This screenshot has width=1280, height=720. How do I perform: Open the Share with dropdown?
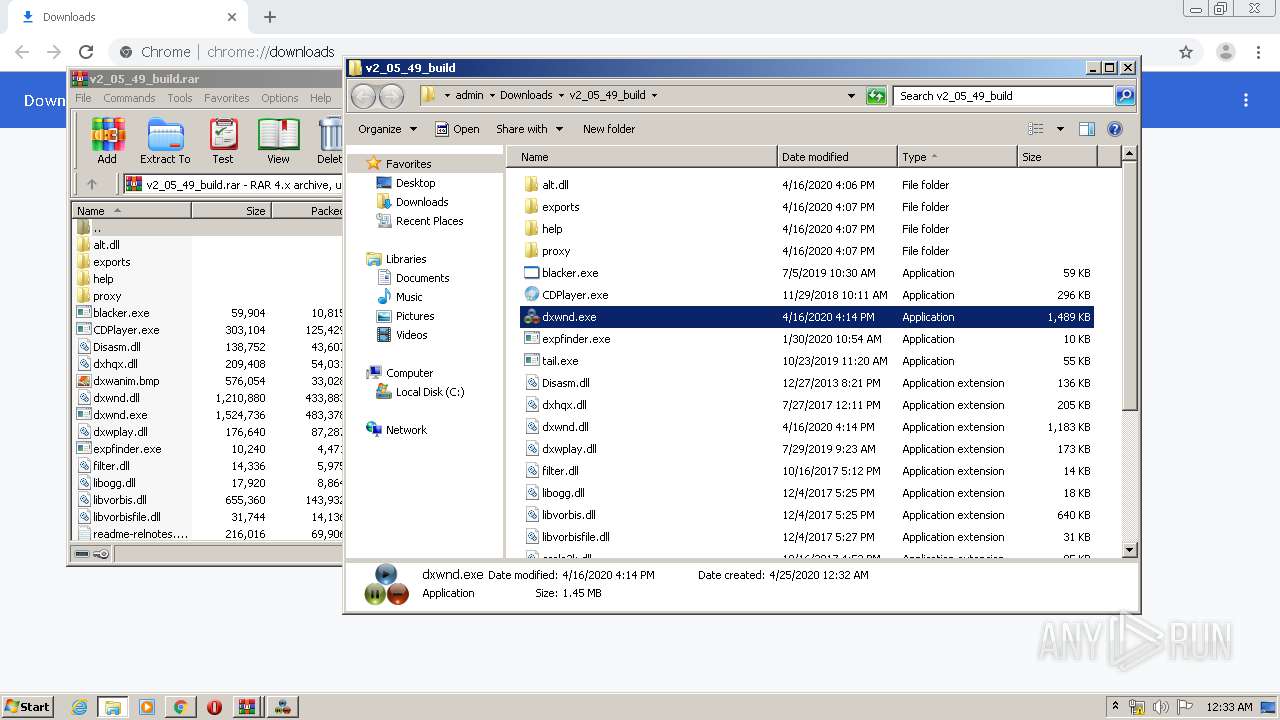tap(529, 129)
